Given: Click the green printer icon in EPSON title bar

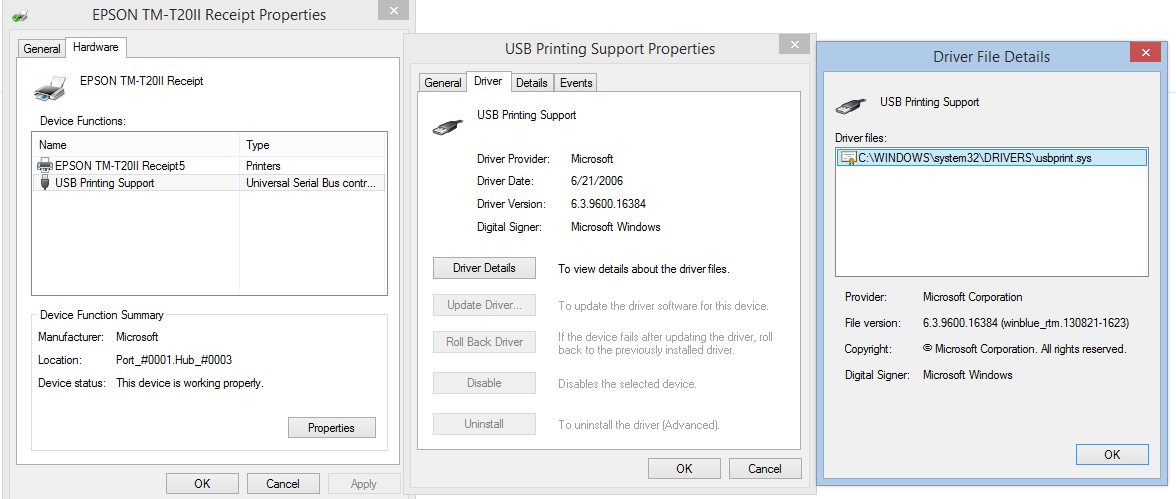Looking at the screenshot, I should pyautogui.click(x=20, y=14).
